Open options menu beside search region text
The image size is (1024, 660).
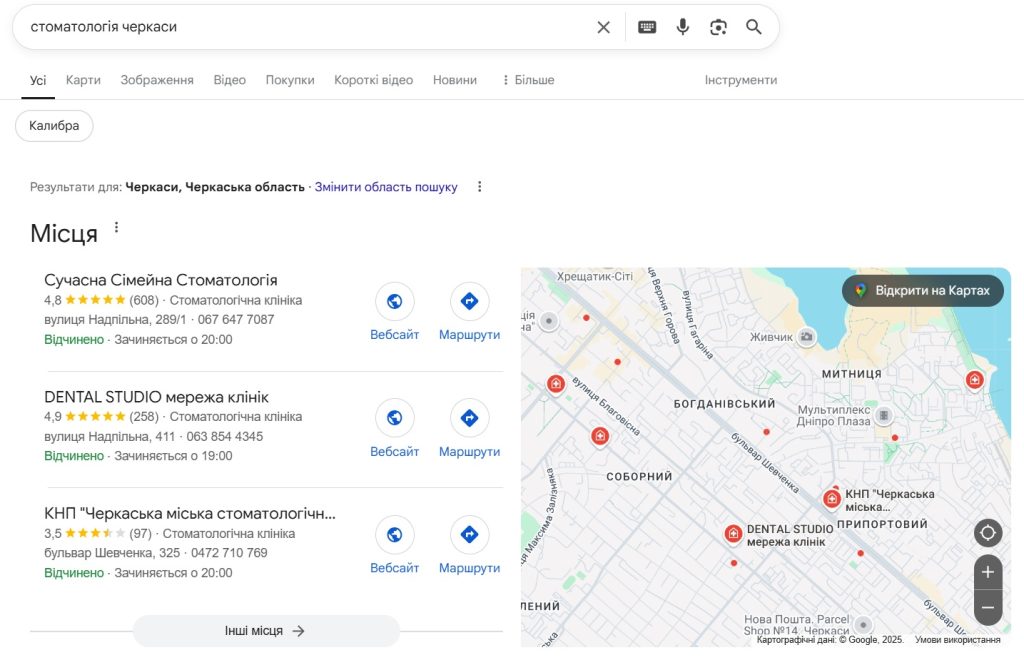tap(479, 187)
